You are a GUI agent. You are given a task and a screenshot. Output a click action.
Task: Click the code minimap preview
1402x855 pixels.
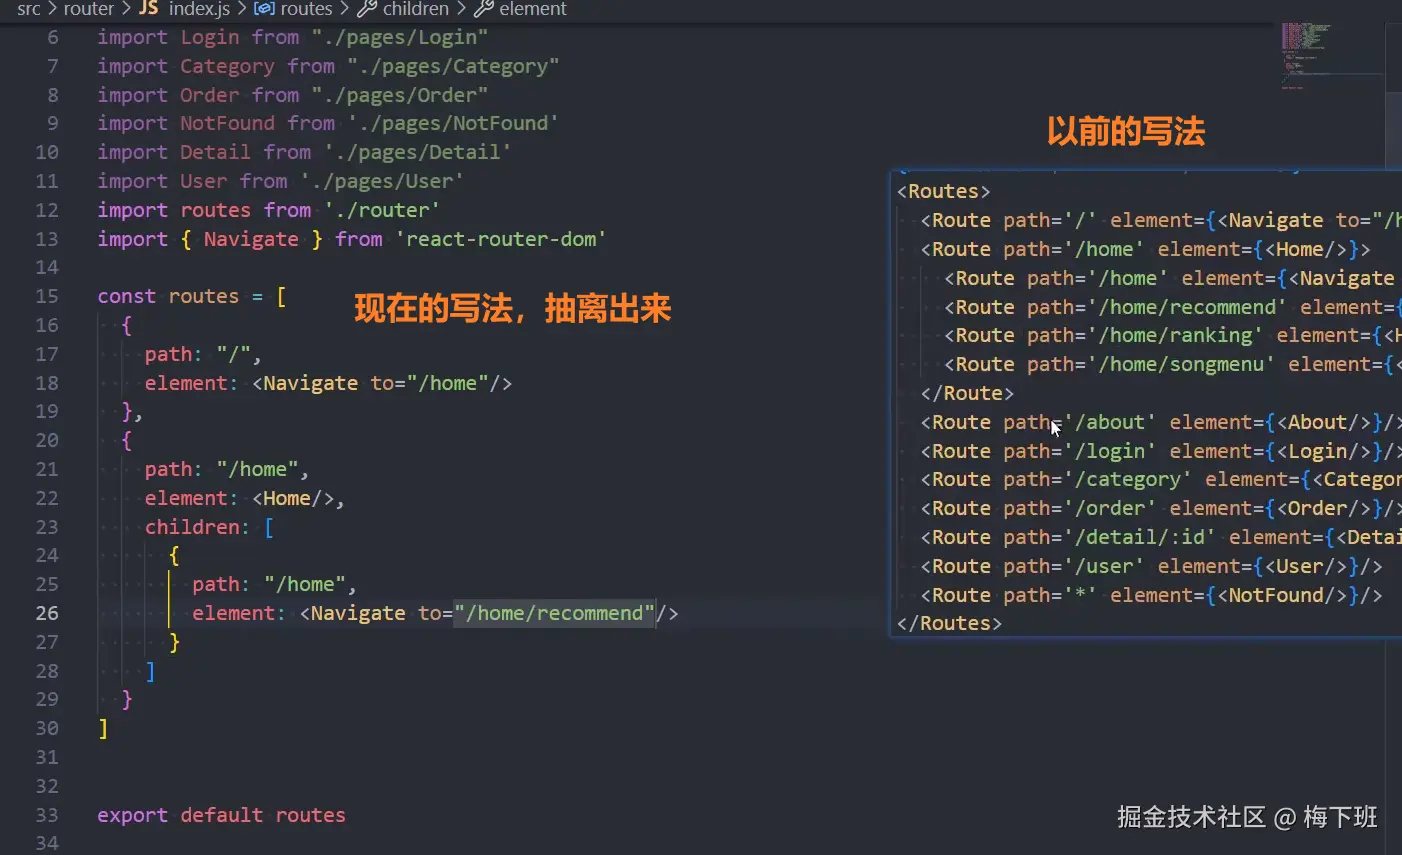pos(1331,55)
